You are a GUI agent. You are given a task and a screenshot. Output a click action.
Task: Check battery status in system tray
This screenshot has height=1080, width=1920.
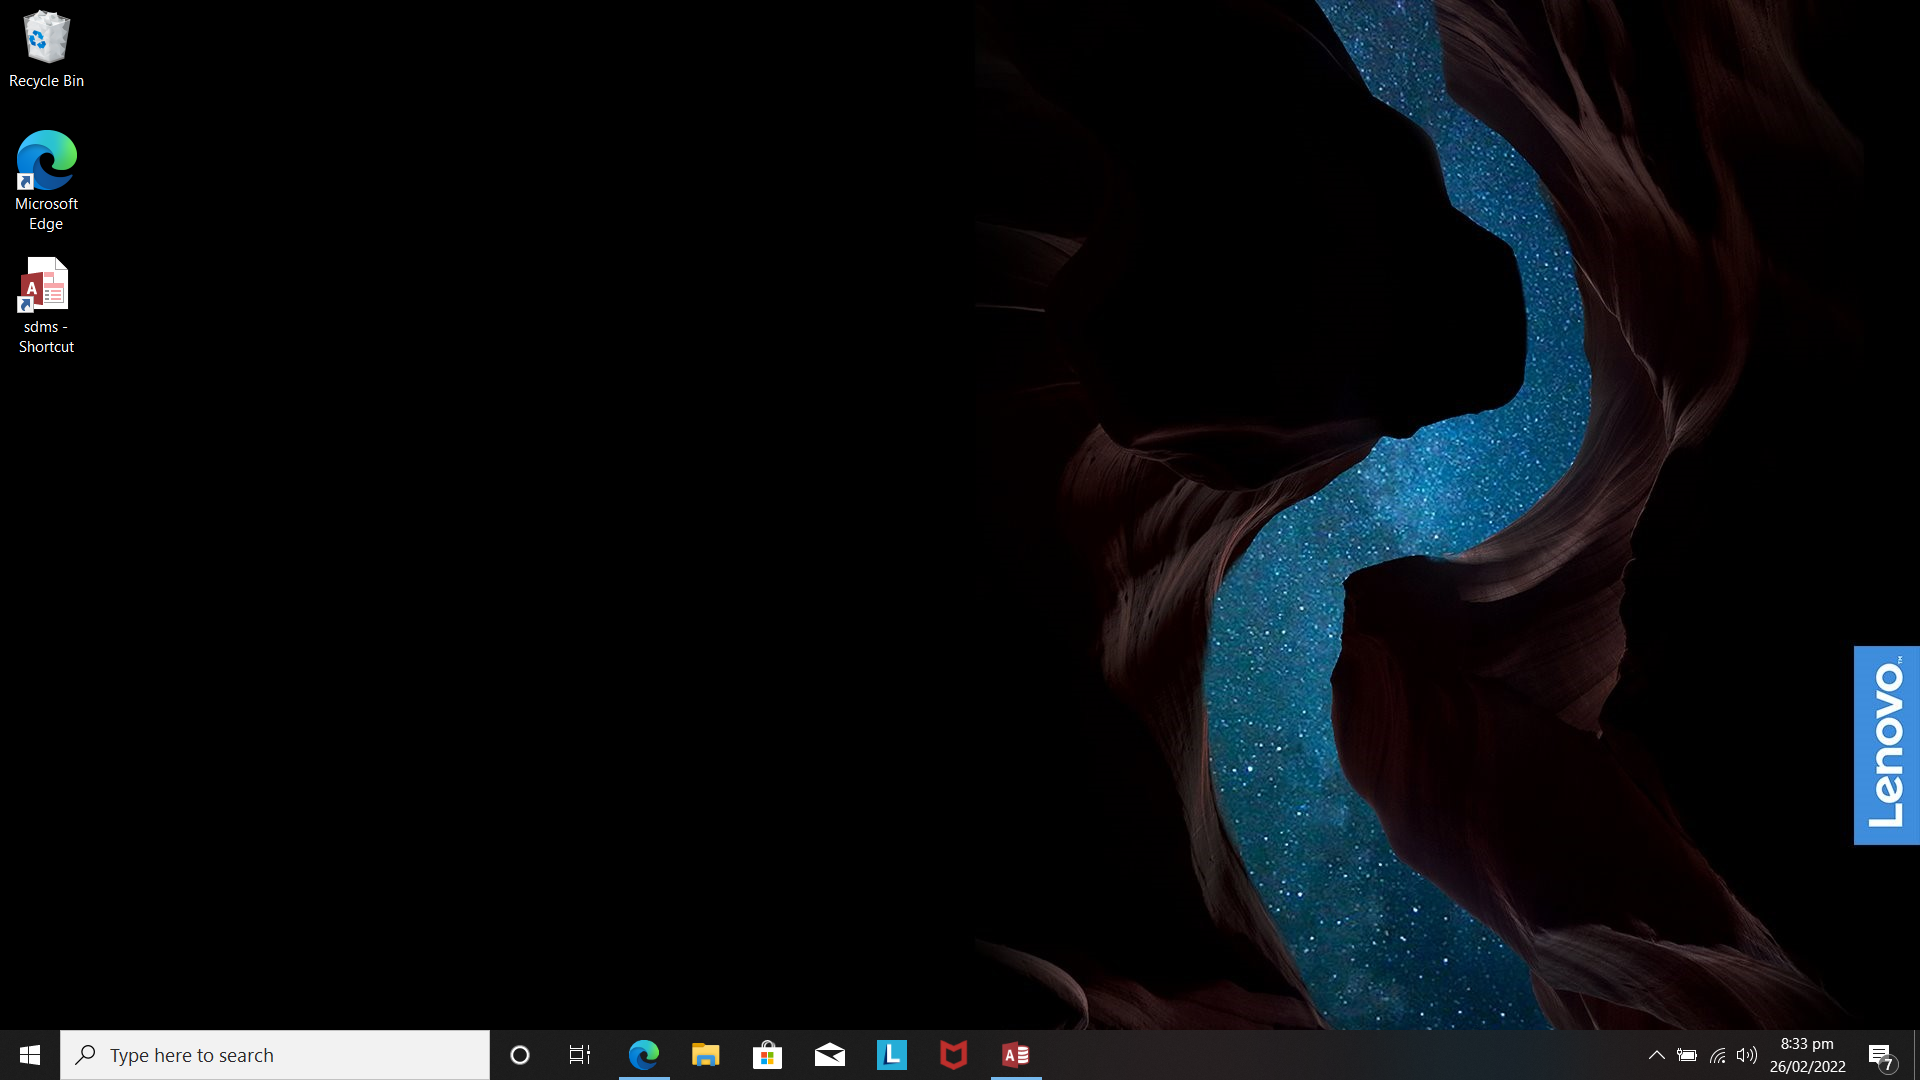click(x=1687, y=1055)
